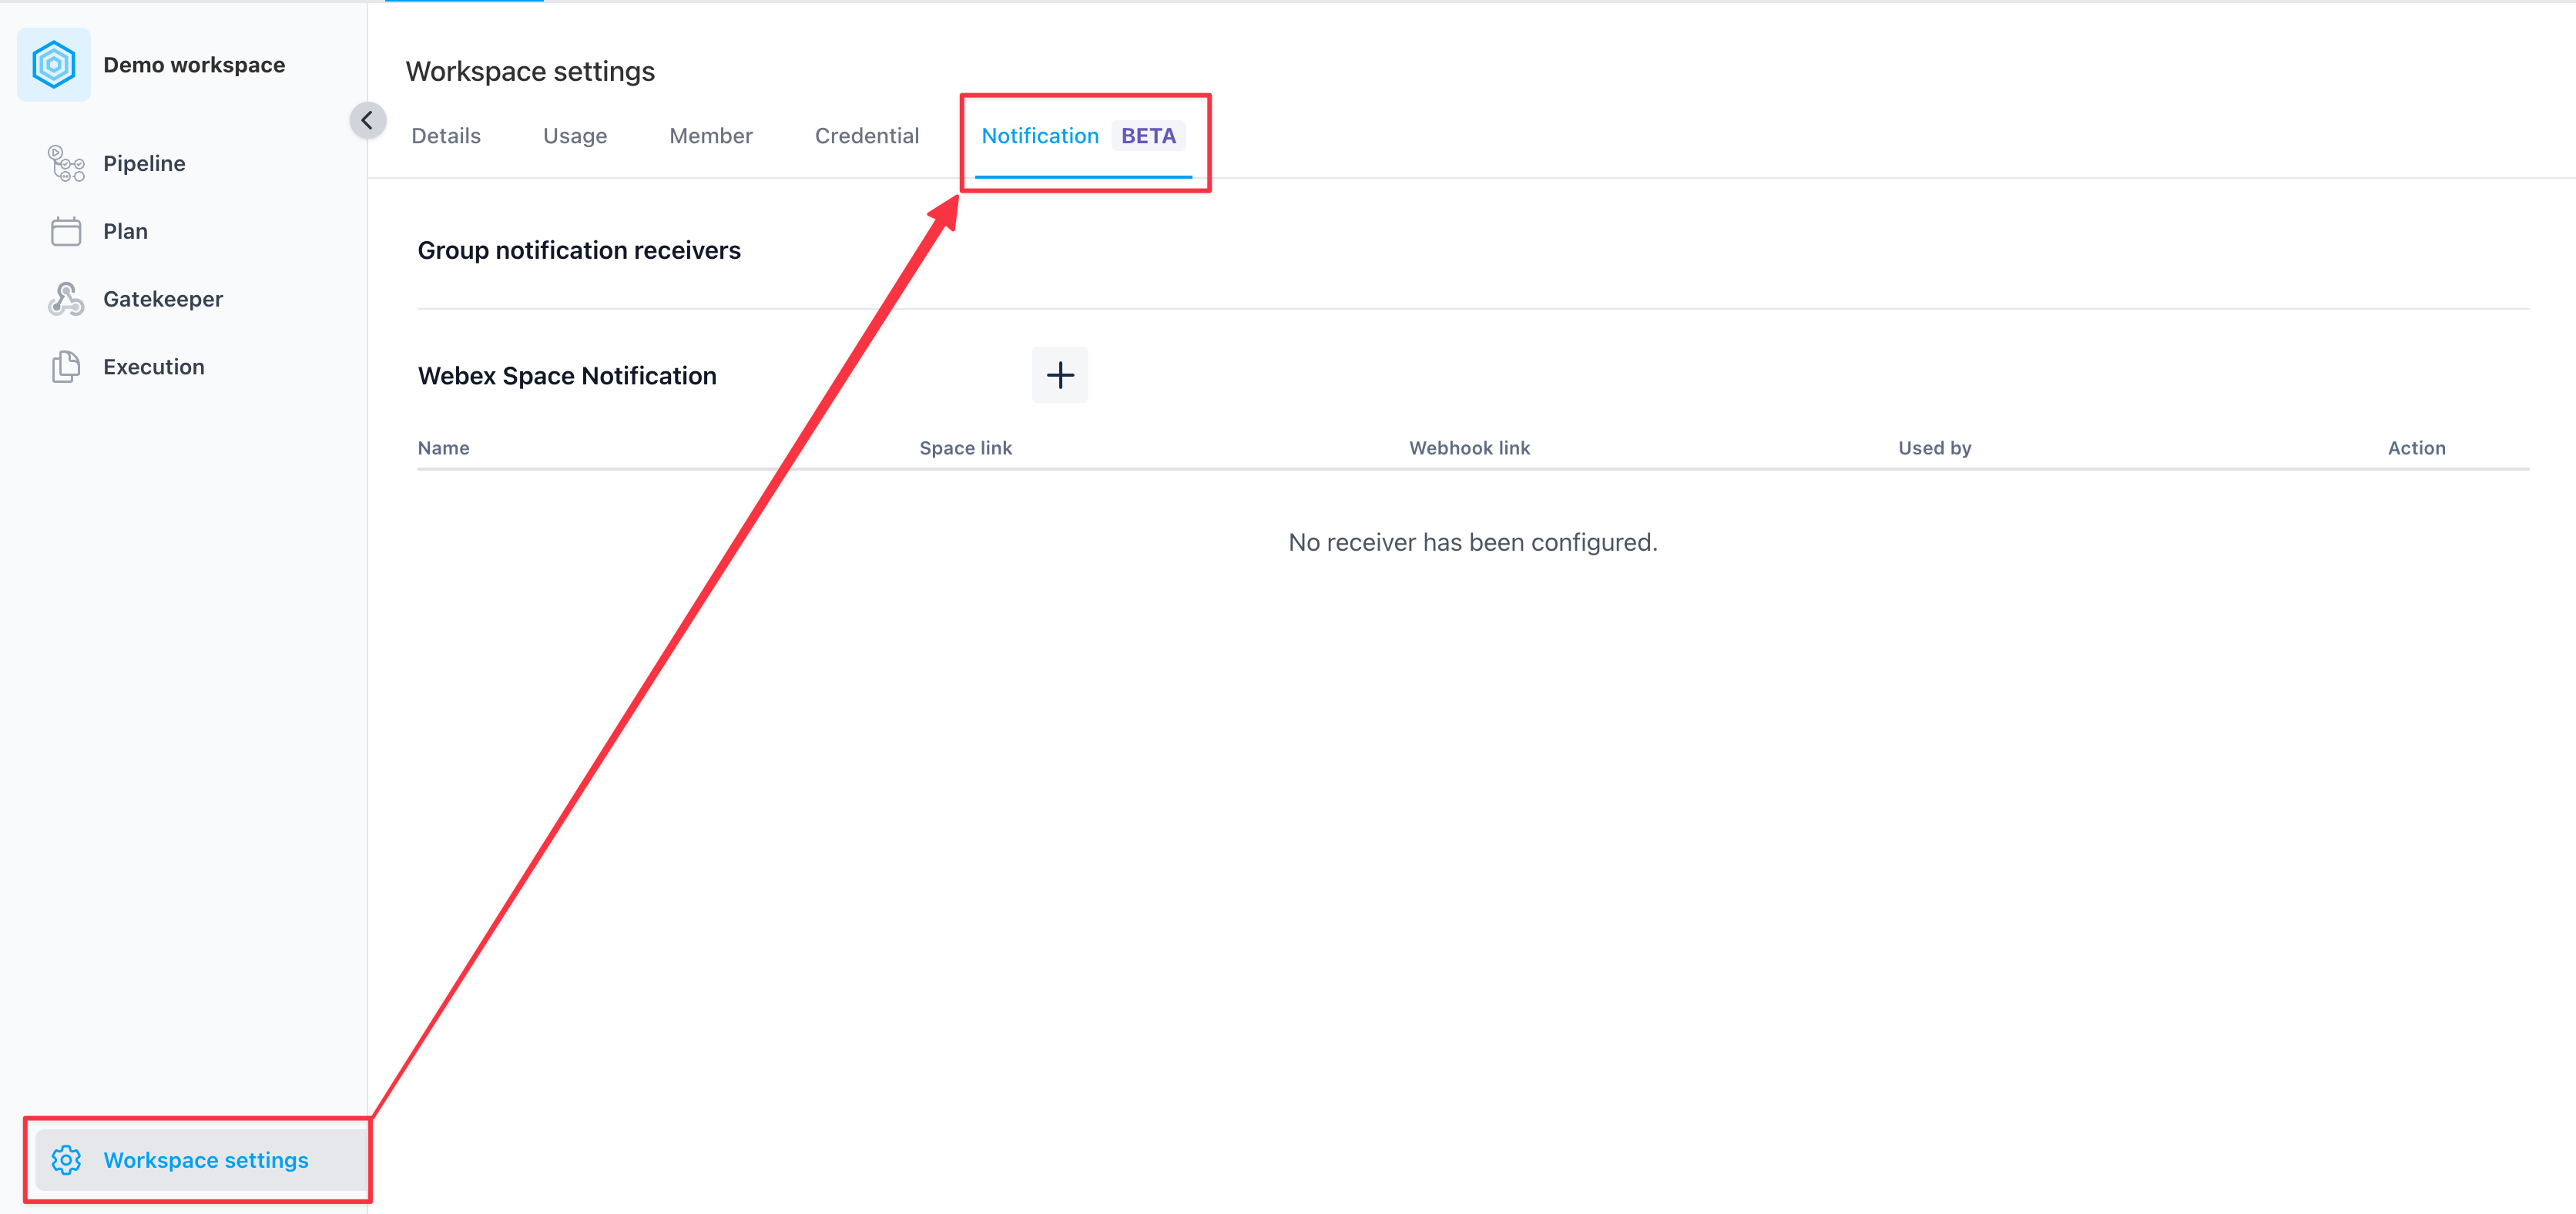Click the BETA badge
Screen dimensions: 2576x1214
coord(1149,136)
